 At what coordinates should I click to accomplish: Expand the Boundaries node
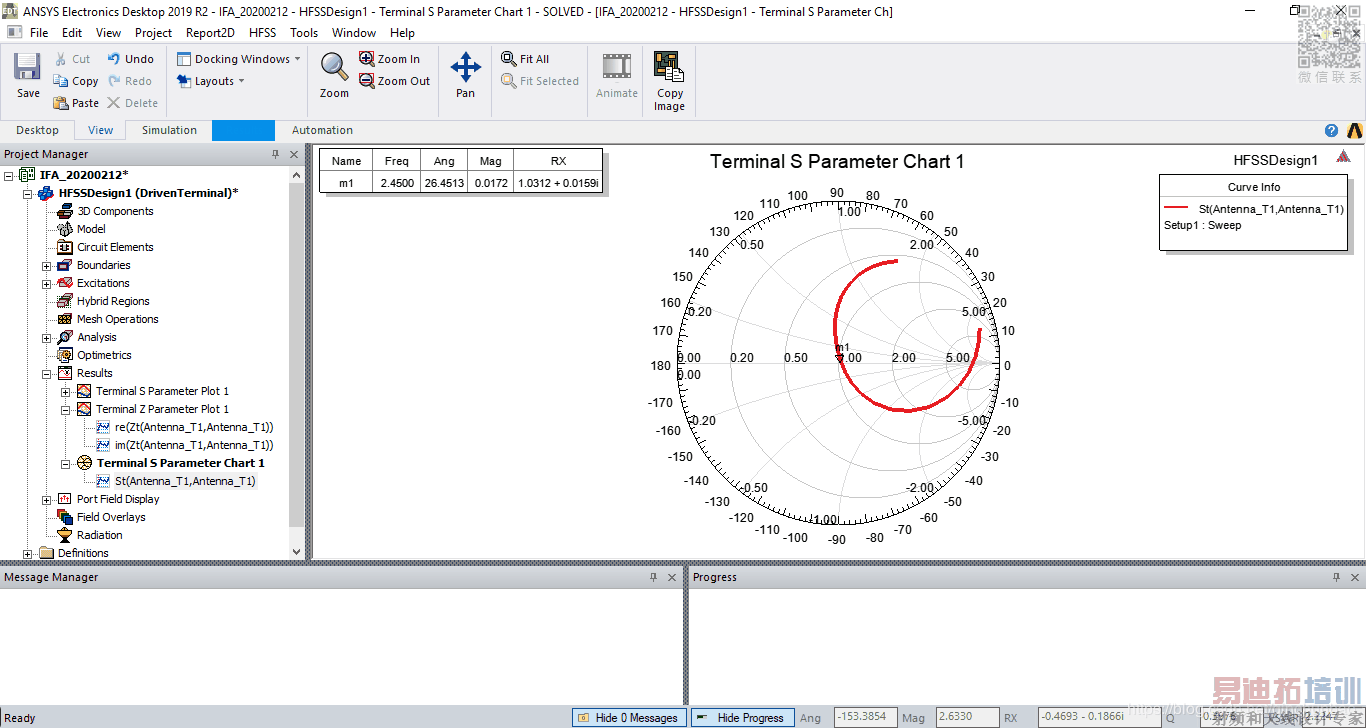coord(47,265)
